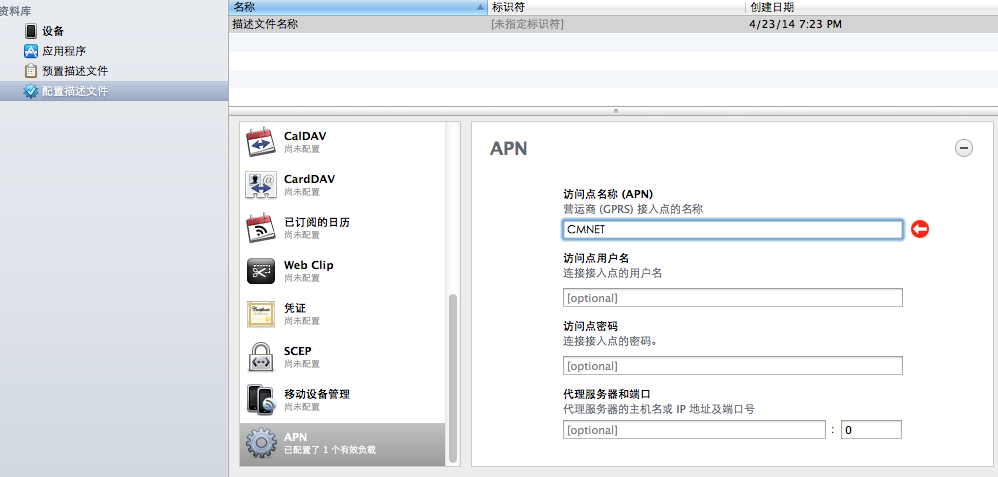Remove the APN payload with the minus button
The width and height of the screenshot is (998, 477).
coord(964,148)
